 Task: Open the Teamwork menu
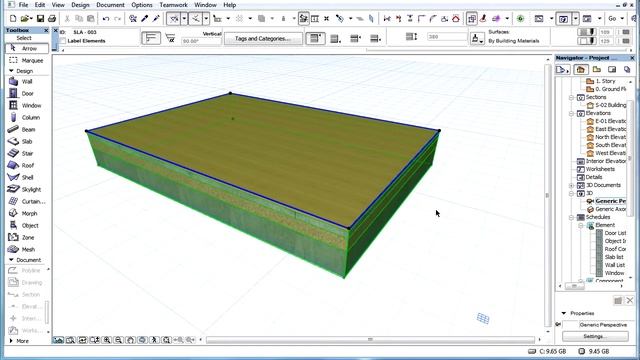click(x=173, y=5)
